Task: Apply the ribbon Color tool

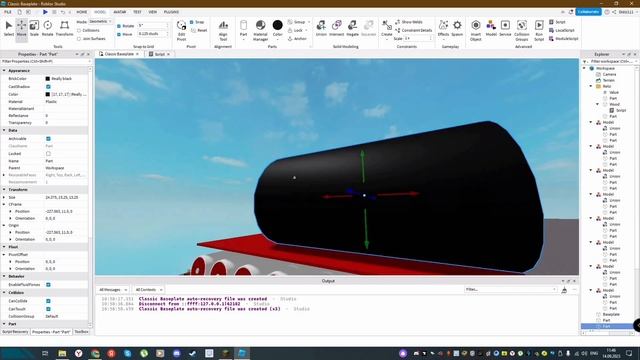Action: pos(278,29)
